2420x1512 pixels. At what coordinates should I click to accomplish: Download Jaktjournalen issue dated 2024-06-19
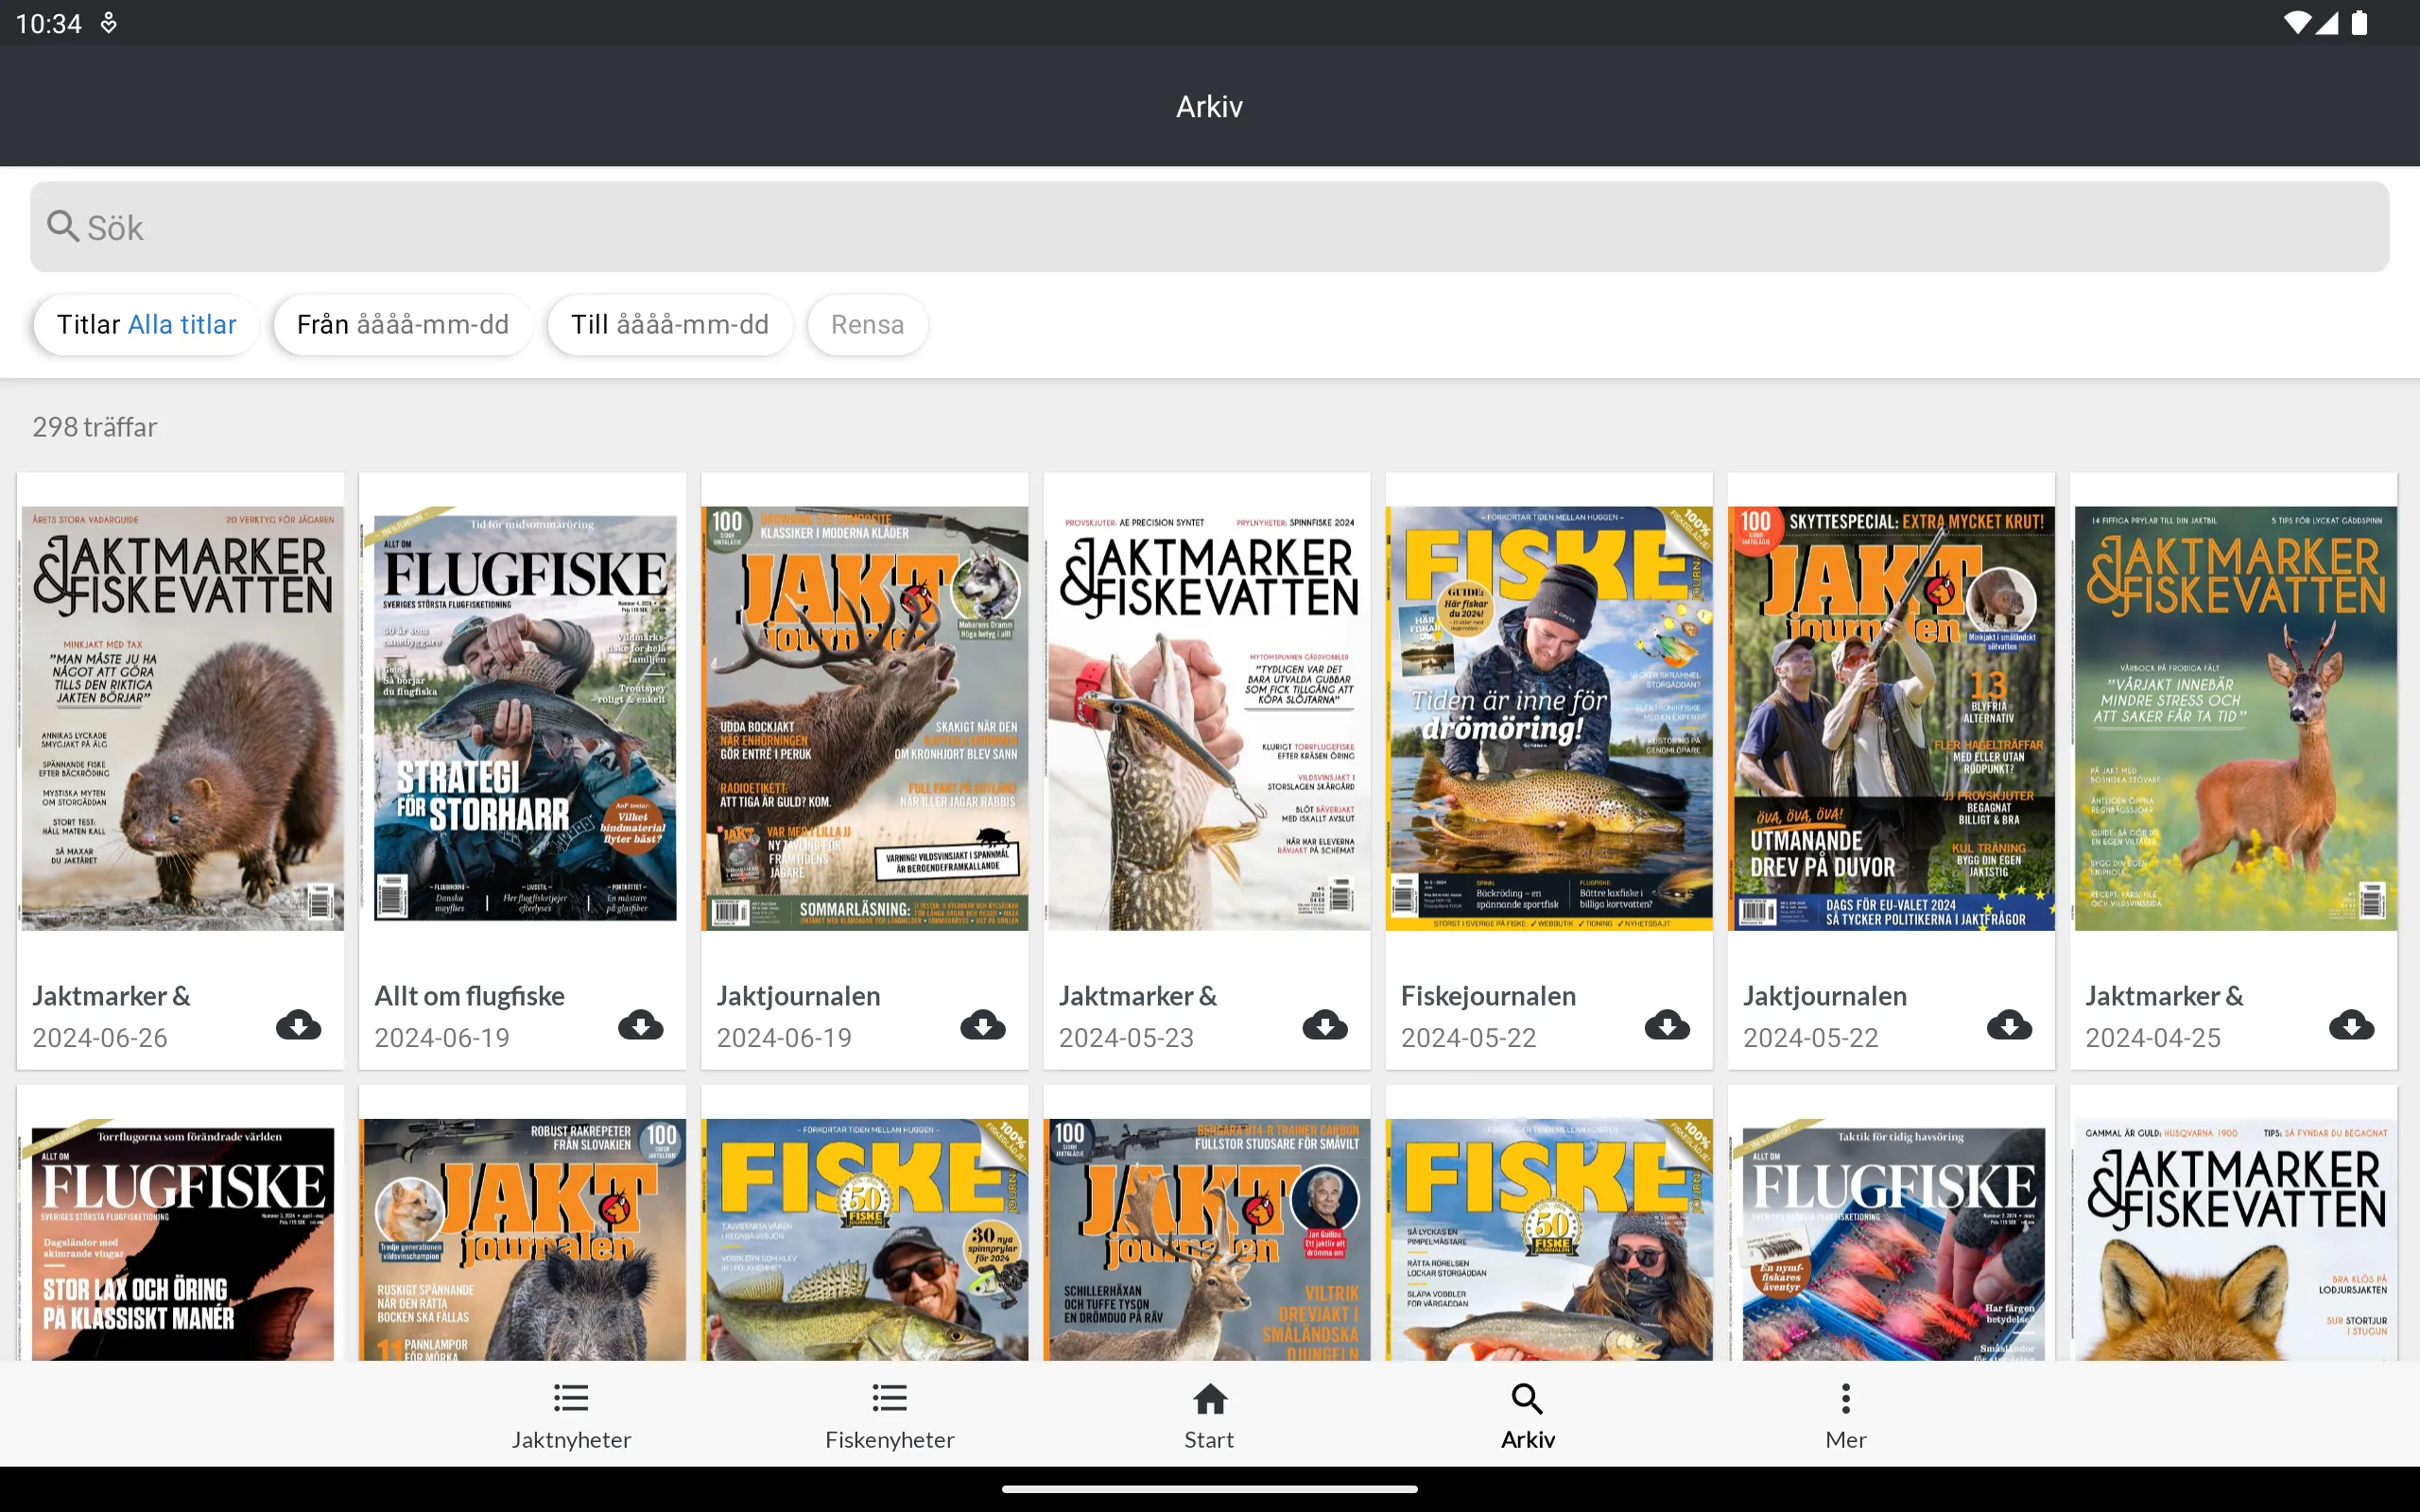pos(982,1024)
